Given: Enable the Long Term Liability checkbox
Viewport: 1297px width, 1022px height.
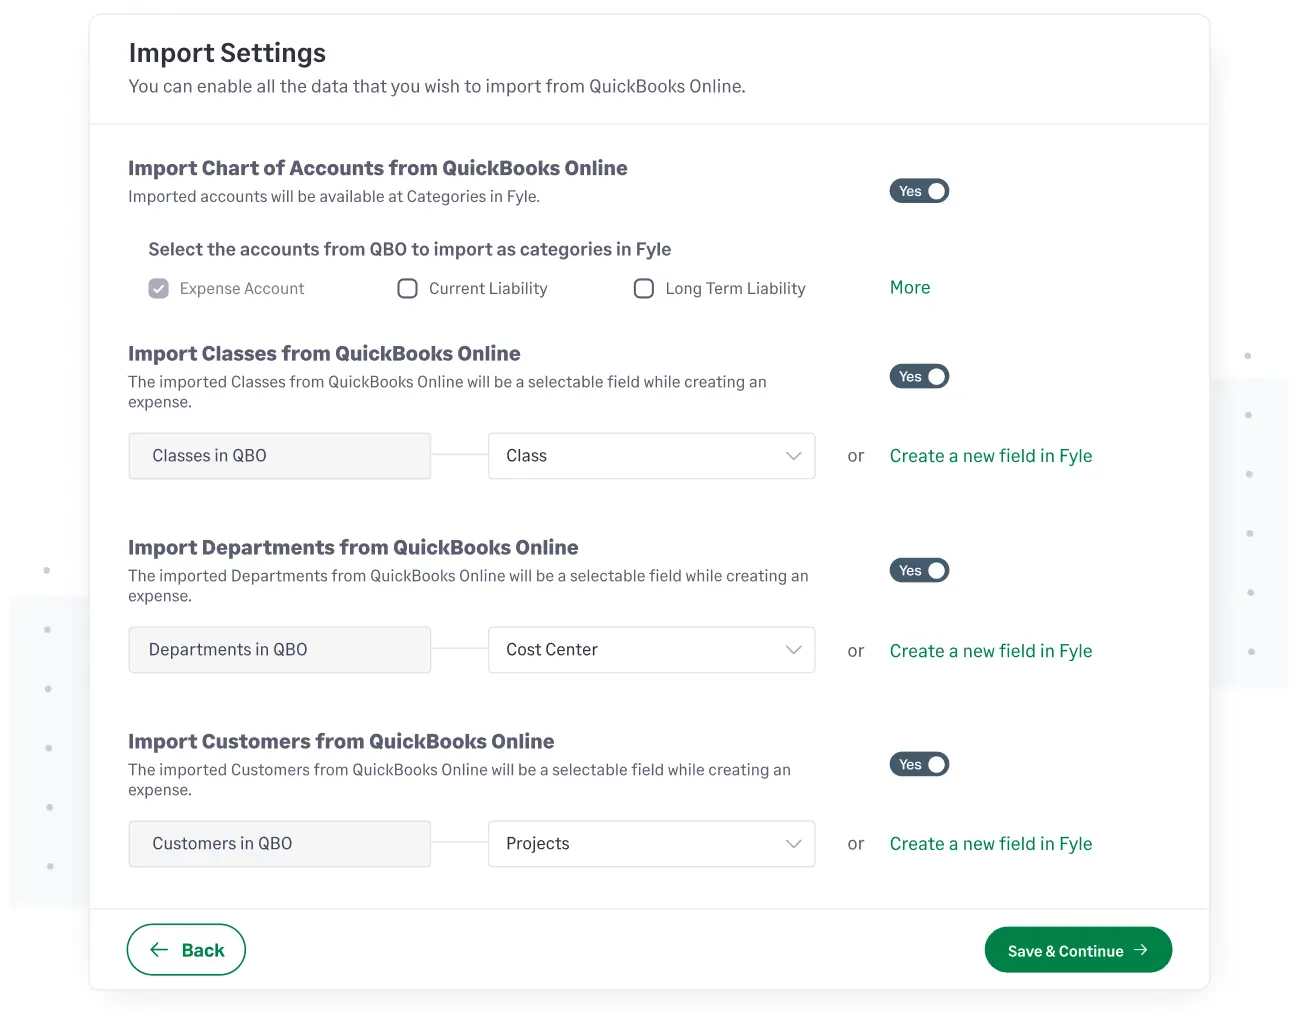Looking at the screenshot, I should pos(644,289).
